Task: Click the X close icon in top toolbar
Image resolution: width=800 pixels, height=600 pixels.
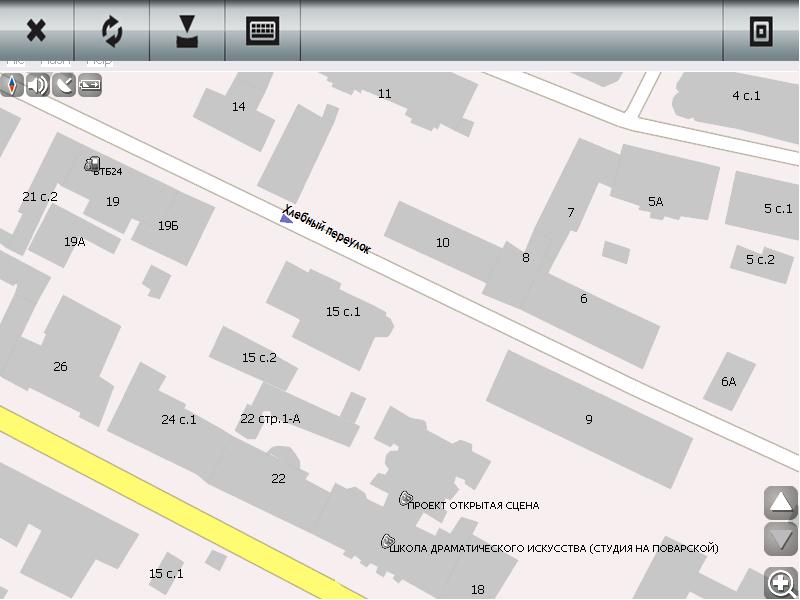Action: point(36,31)
